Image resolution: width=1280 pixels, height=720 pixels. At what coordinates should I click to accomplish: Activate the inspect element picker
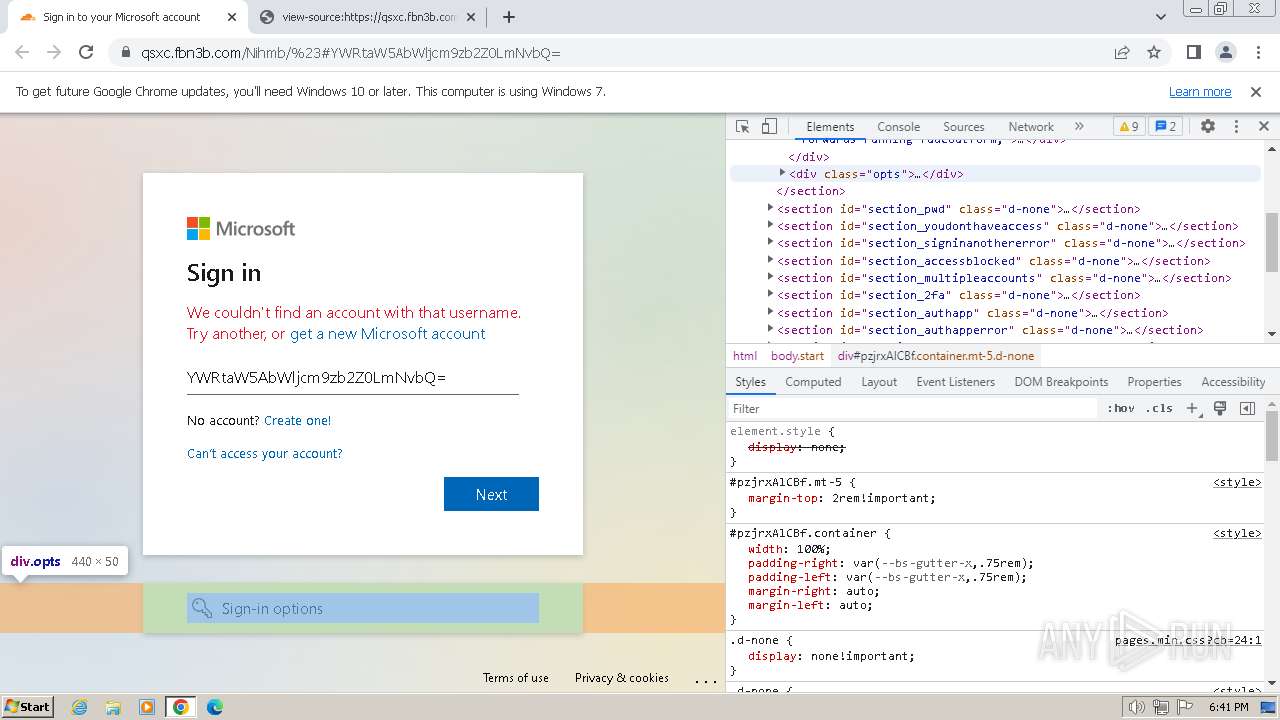(742, 127)
